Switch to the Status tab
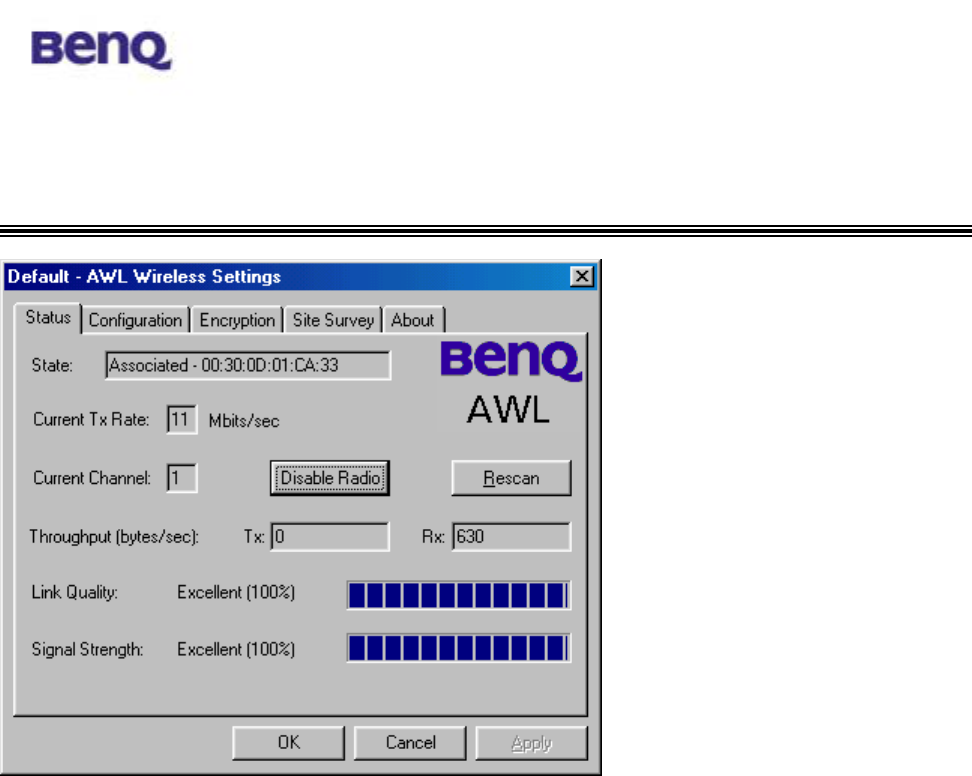Image resolution: width=972 pixels, height=776 pixels. coord(48,318)
